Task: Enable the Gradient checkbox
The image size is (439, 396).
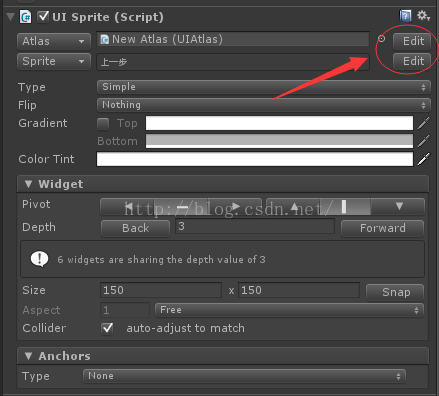Action: [103, 124]
